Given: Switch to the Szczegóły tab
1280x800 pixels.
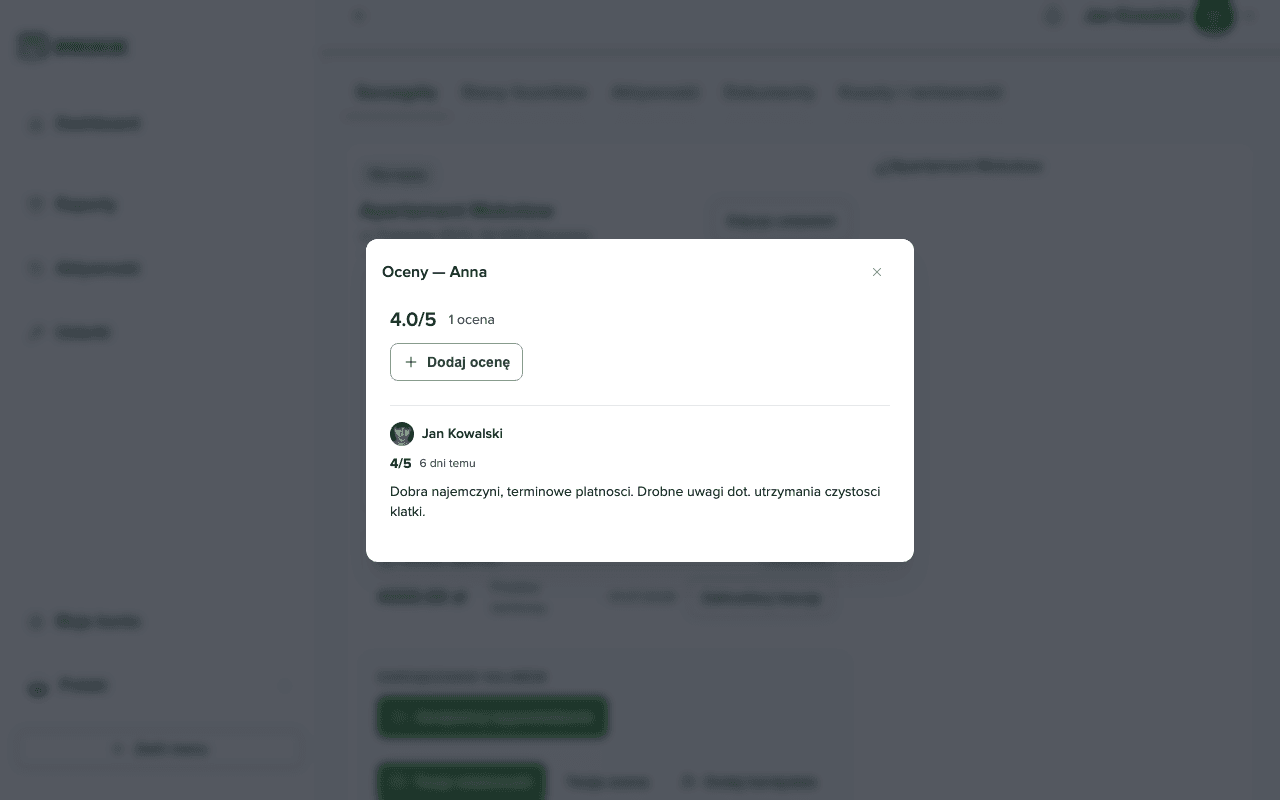Looking at the screenshot, I should pyautogui.click(x=396, y=93).
